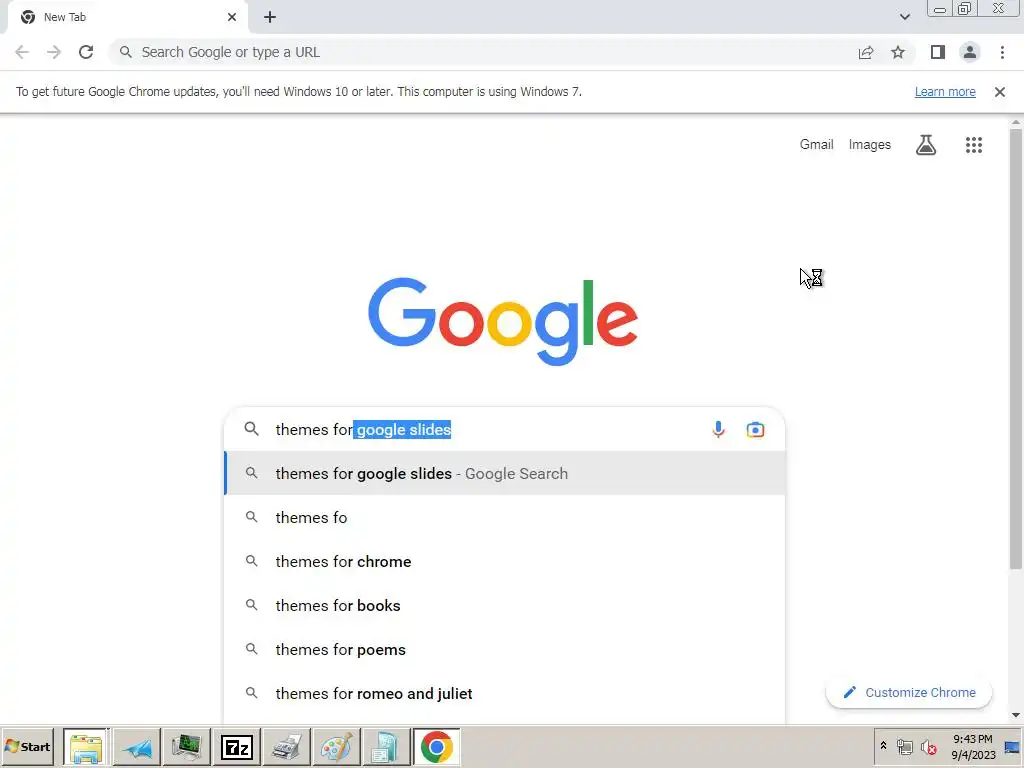Open the computer monitor taskbar app
The width and height of the screenshot is (1024, 768).
(186, 746)
